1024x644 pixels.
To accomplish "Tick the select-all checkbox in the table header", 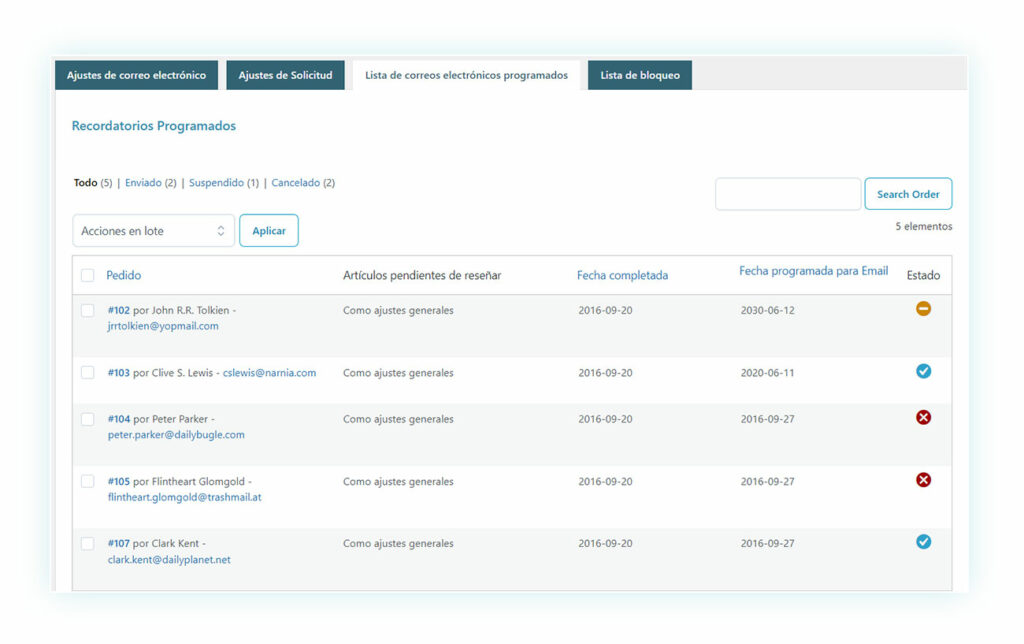I will [88, 275].
